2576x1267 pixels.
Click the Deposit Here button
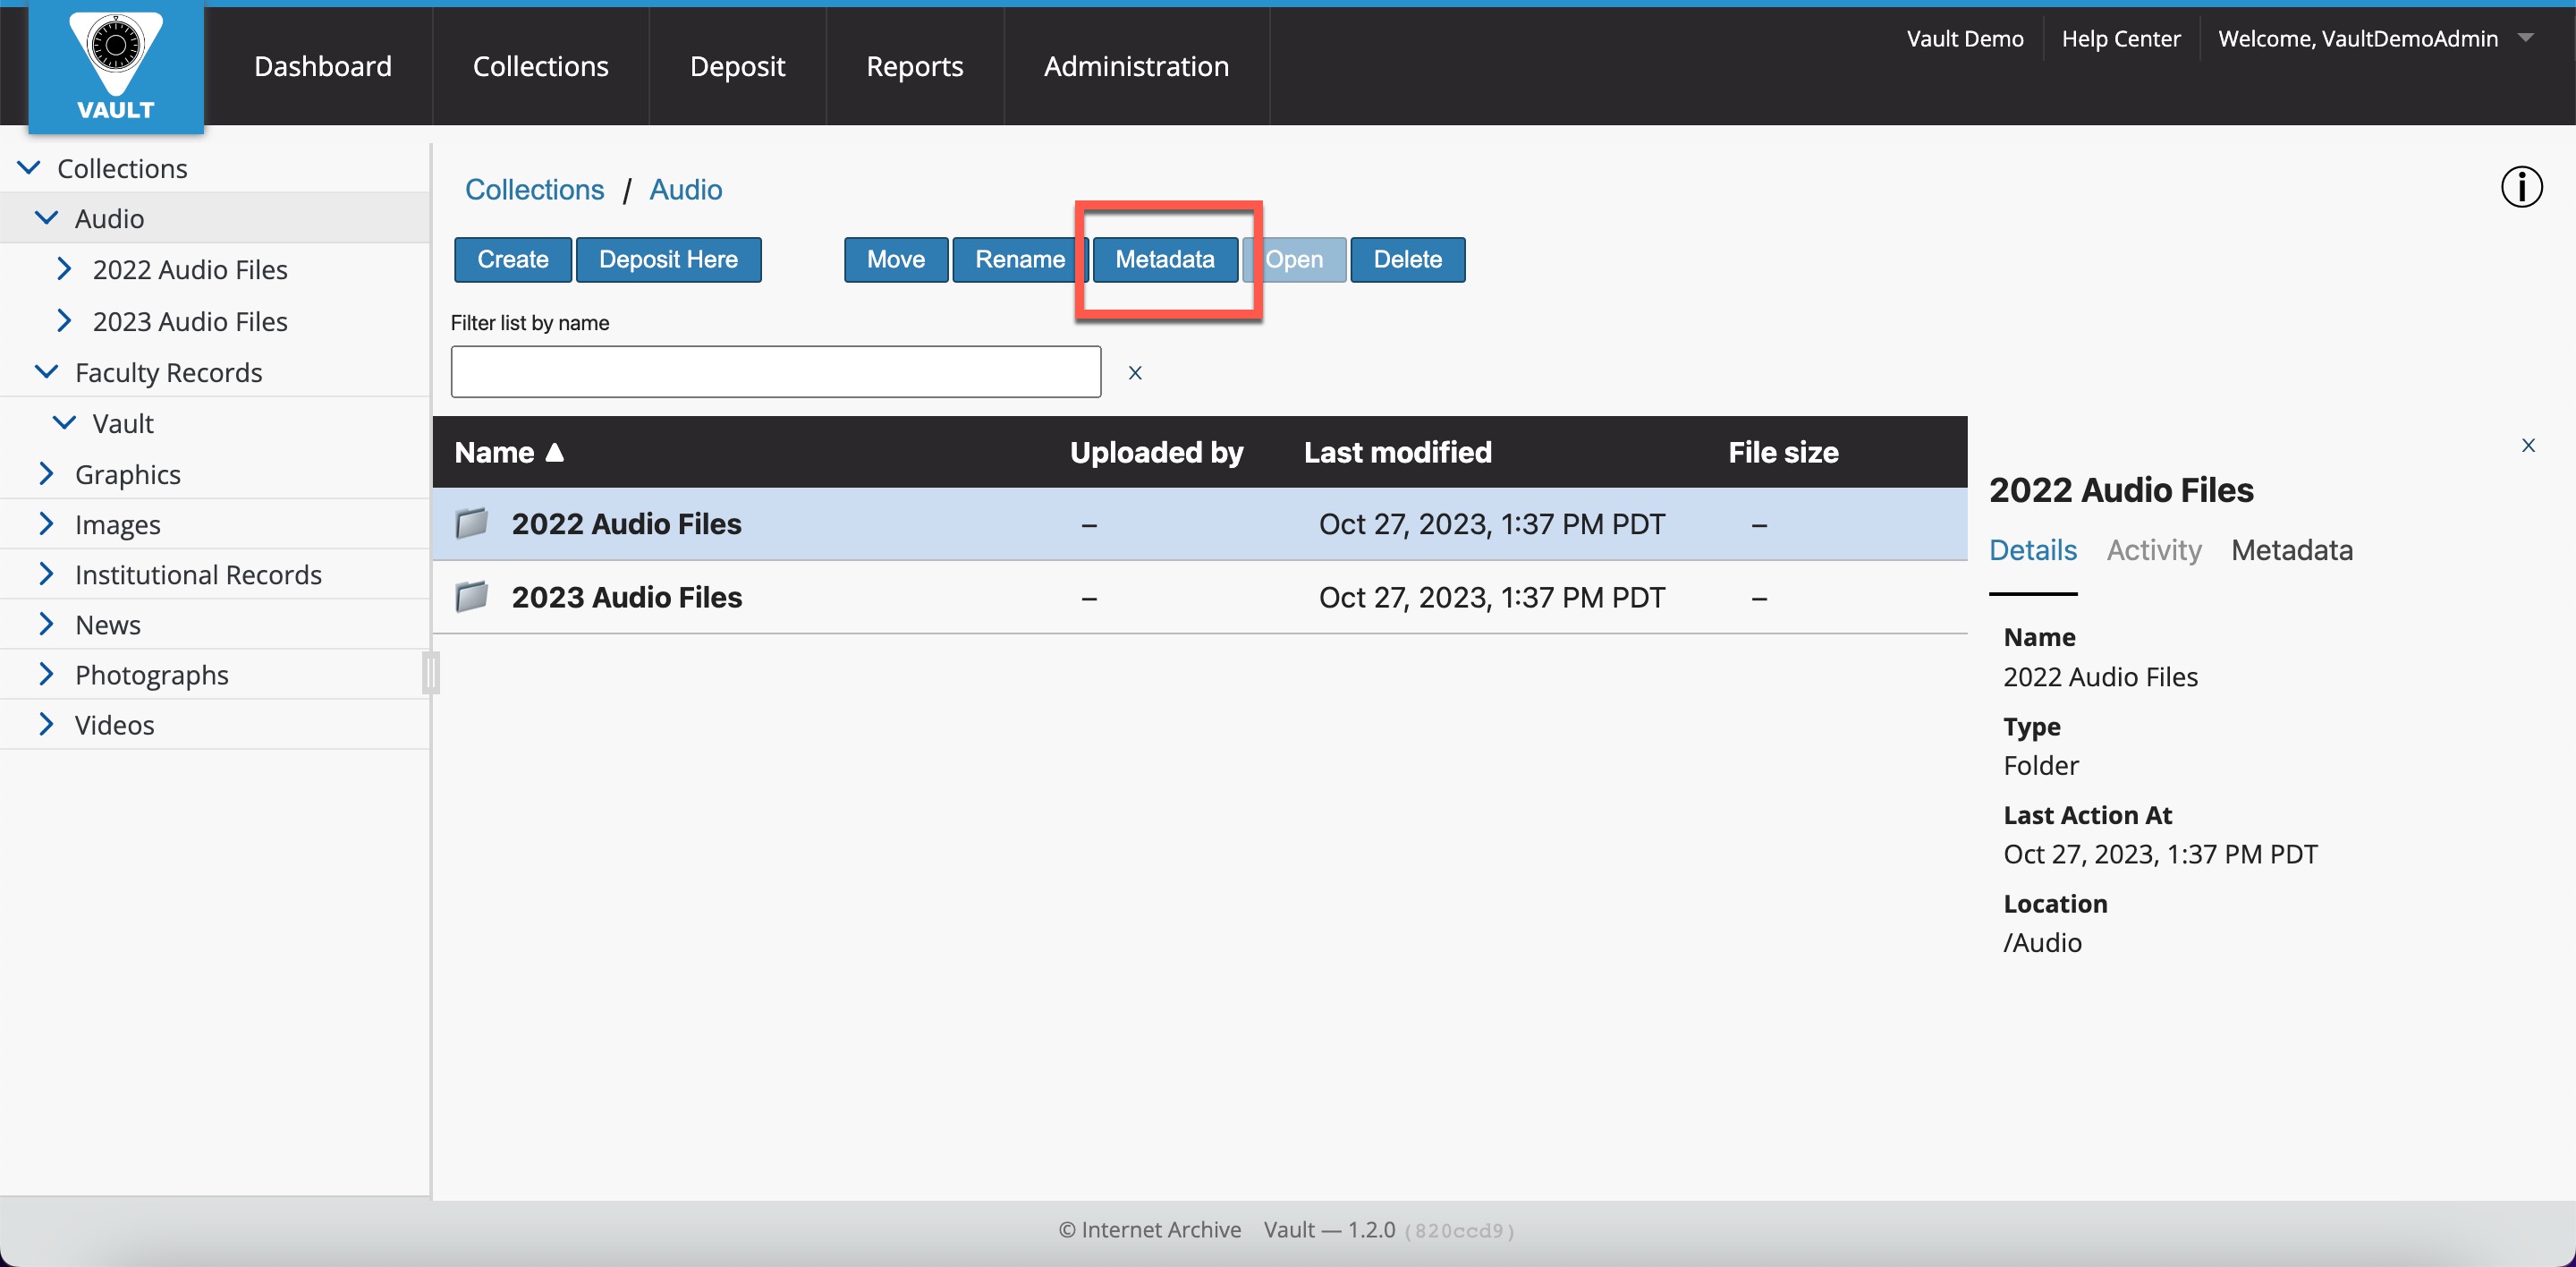point(668,260)
